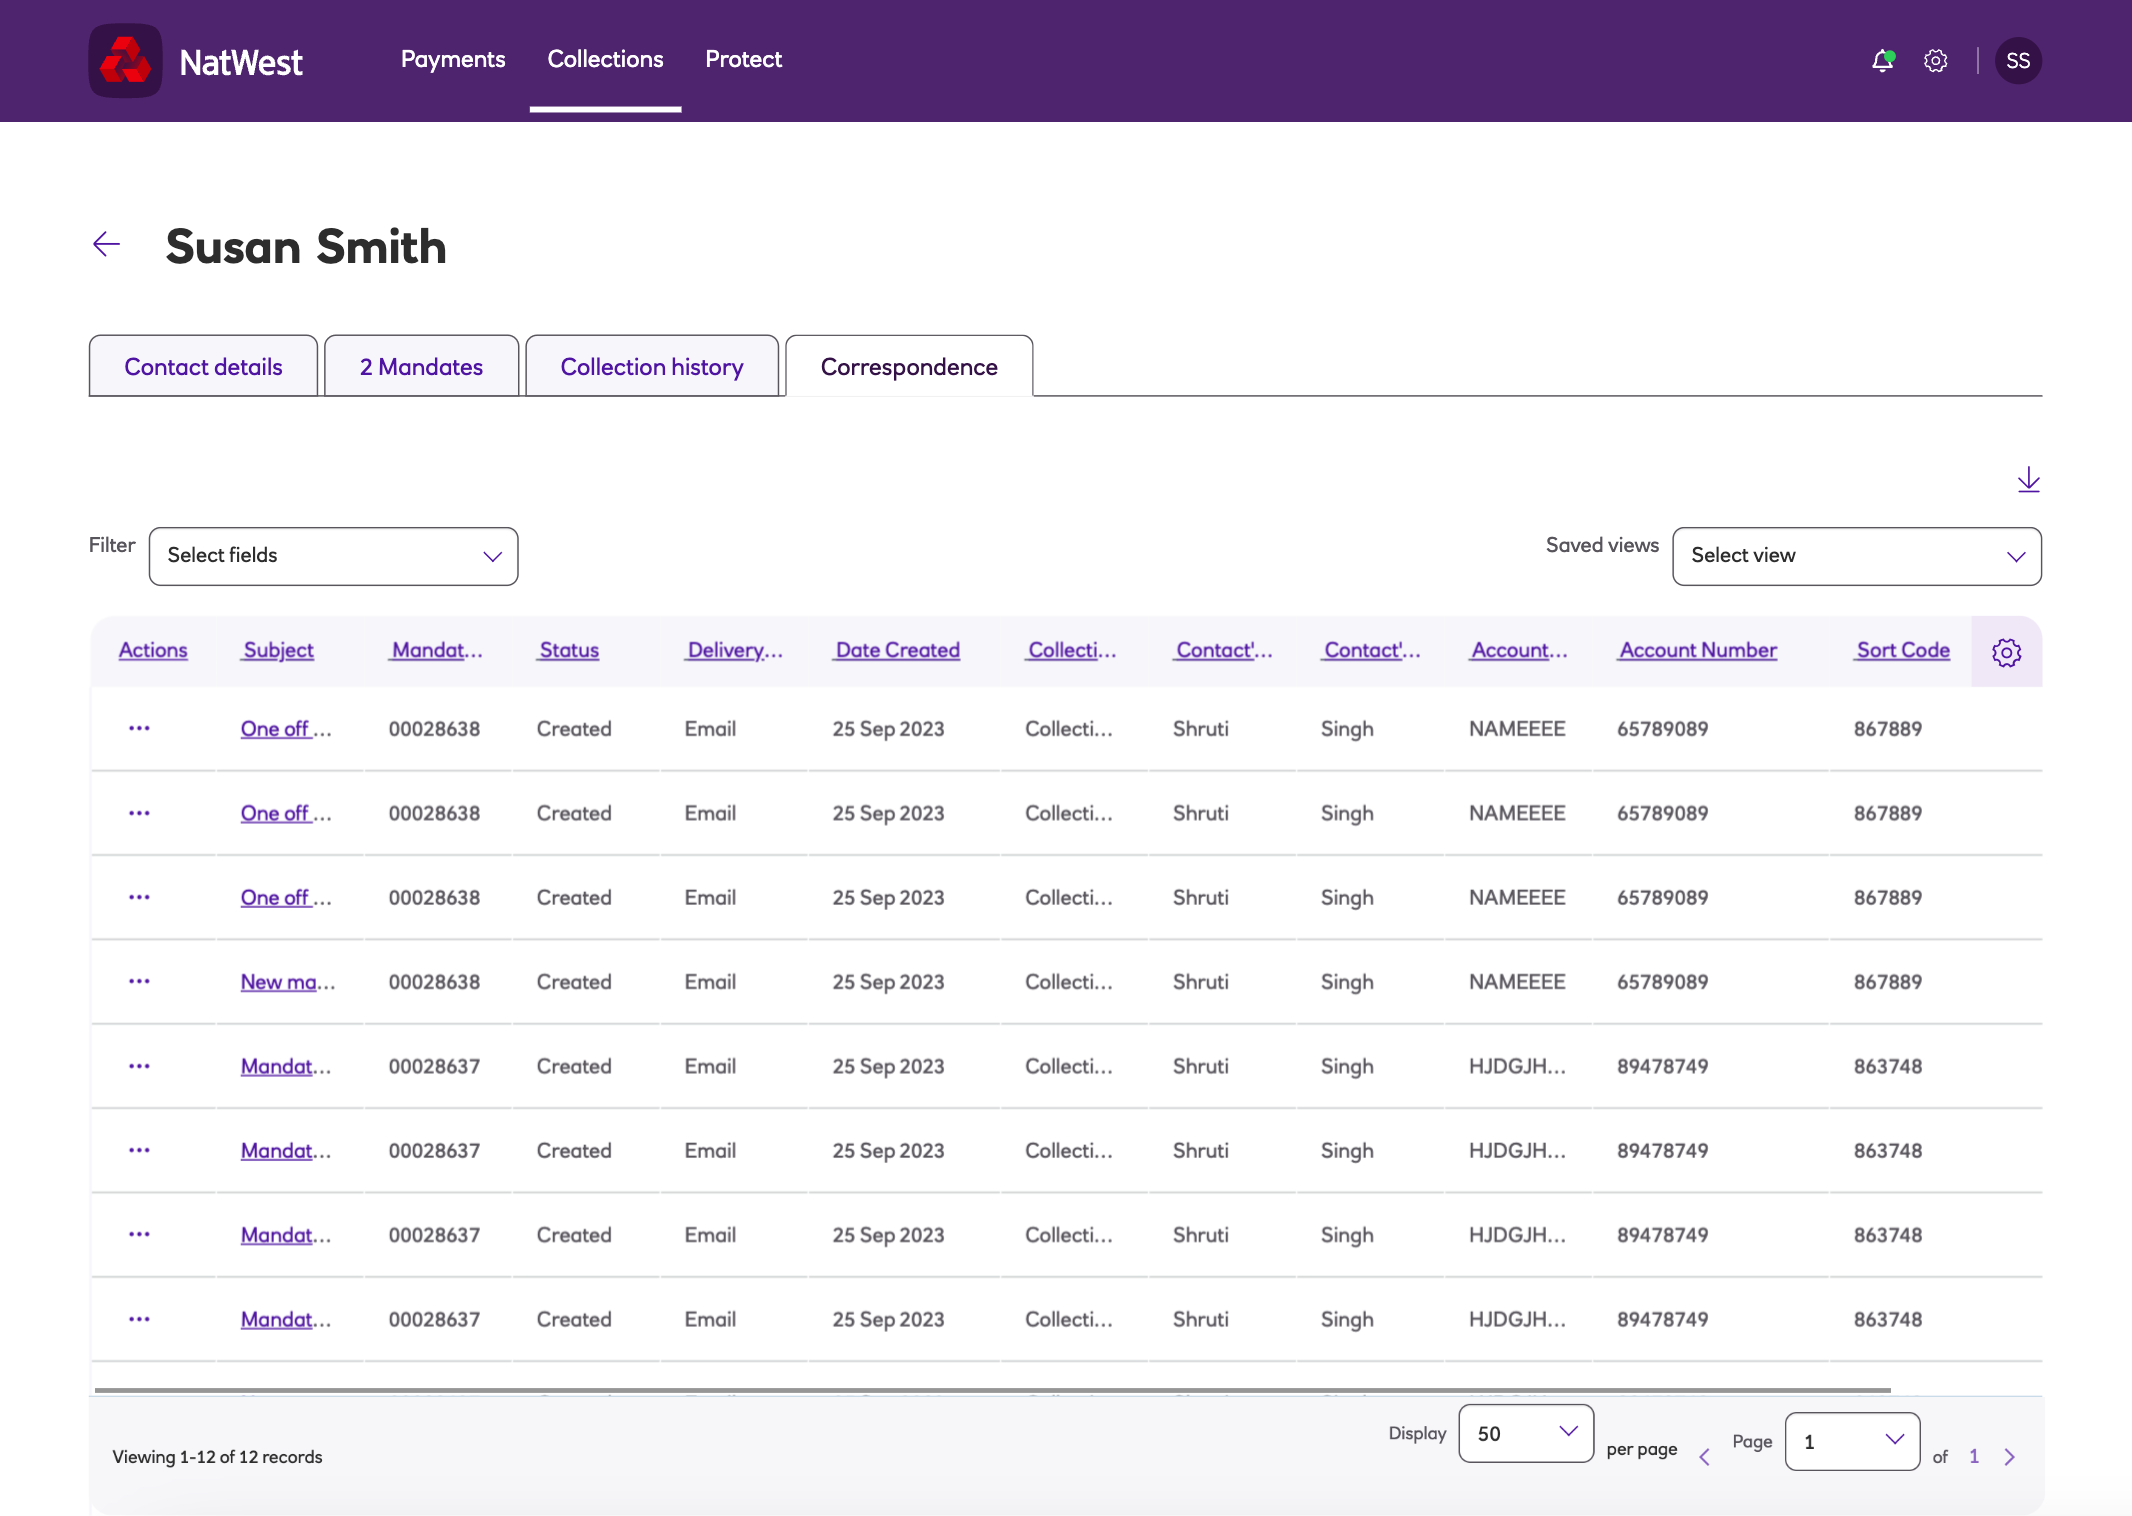Expand the Select fields filter dropdown
The height and width of the screenshot is (1516, 2132).
click(333, 556)
